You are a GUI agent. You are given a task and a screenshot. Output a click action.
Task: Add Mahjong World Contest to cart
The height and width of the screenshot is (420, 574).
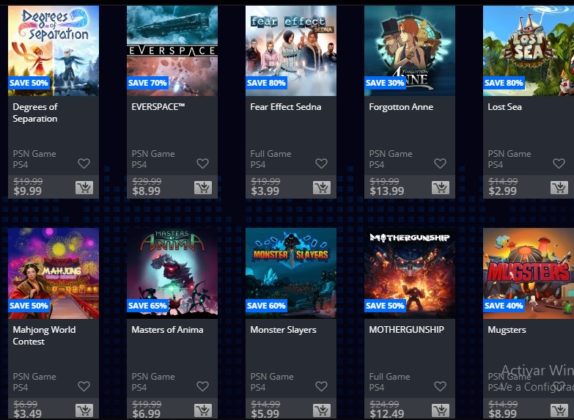[x=84, y=410]
